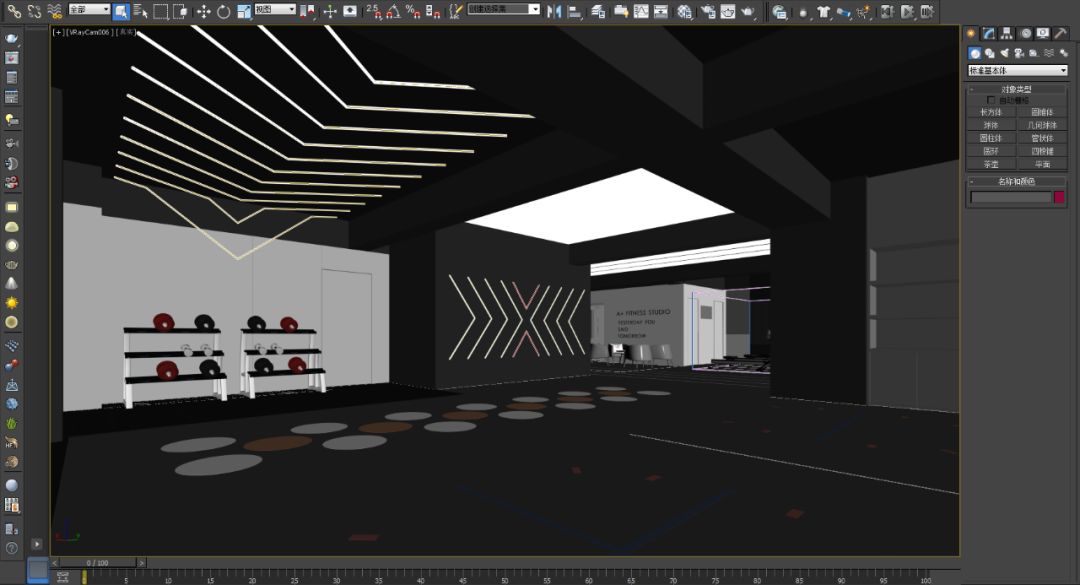The width and height of the screenshot is (1080, 585).
Task: Open the Material Editor sphere icon
Action: [x=684, y=11]
